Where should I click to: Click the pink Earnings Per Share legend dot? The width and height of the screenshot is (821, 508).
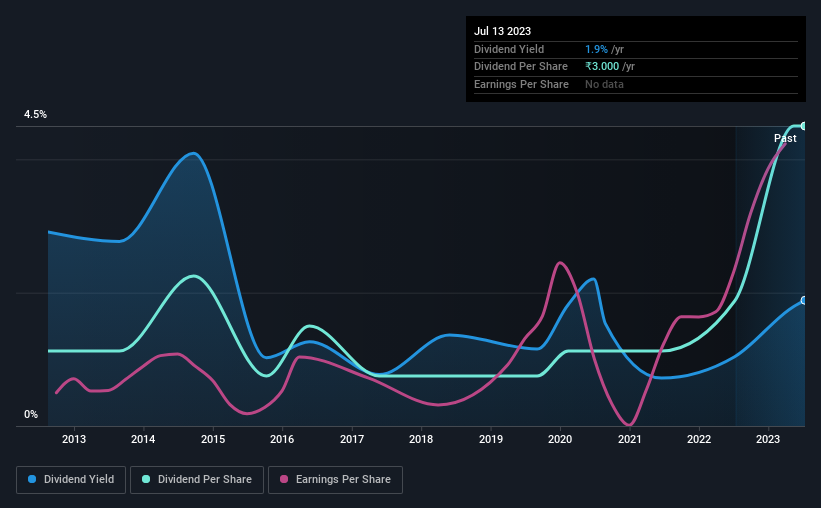point(284,479)
